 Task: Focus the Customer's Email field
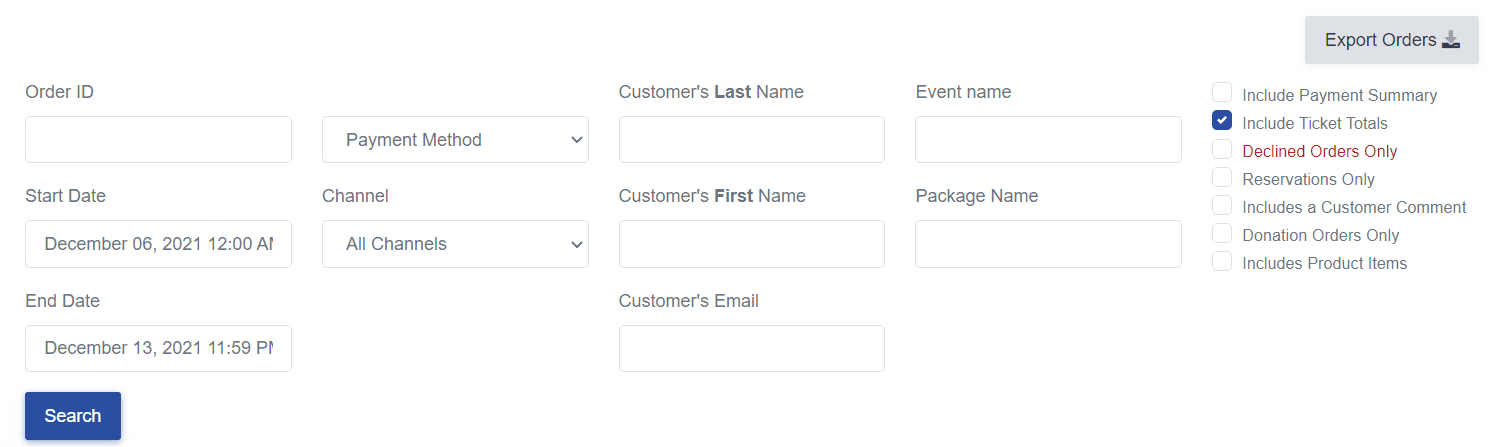751,348
